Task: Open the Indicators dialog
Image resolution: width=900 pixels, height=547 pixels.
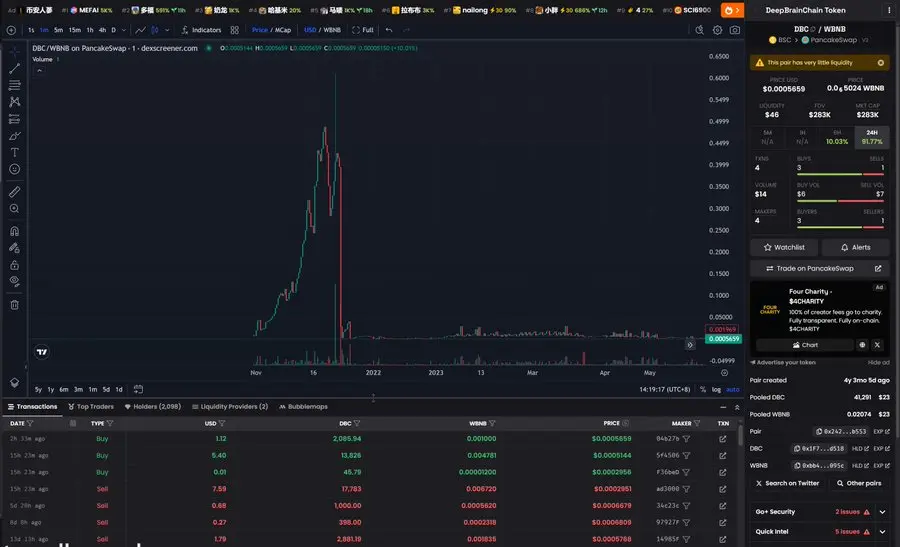Action: [x=201, y=30]
